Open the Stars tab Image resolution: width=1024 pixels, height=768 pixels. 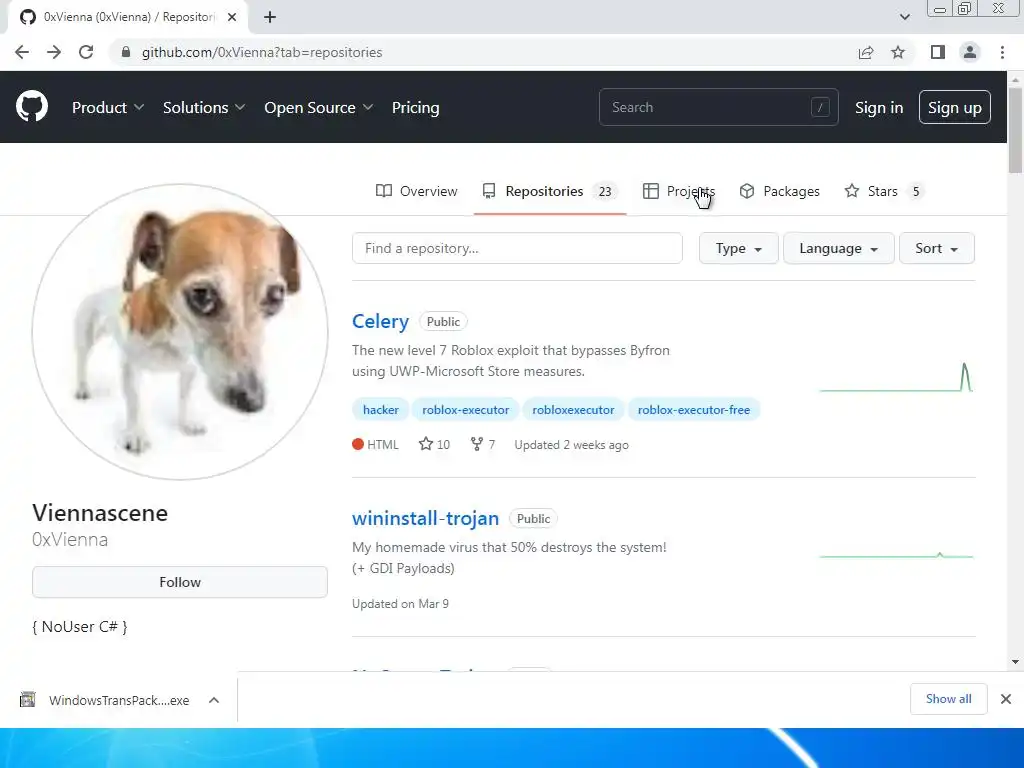pyautogui.click(x=884, y=191)
